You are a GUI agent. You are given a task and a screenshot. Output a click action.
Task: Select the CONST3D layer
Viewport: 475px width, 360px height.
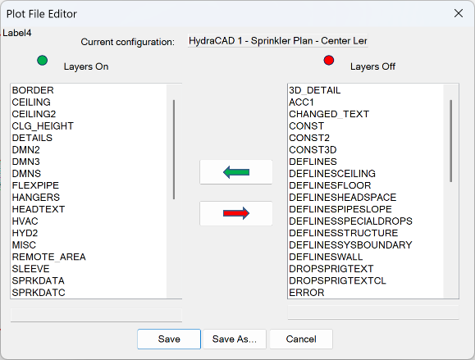[366, 150]
